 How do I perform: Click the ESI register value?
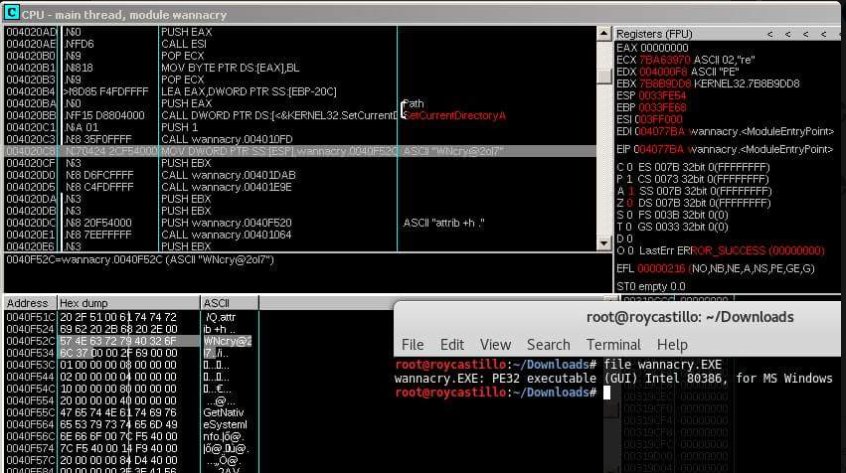(x=658, y=119)
